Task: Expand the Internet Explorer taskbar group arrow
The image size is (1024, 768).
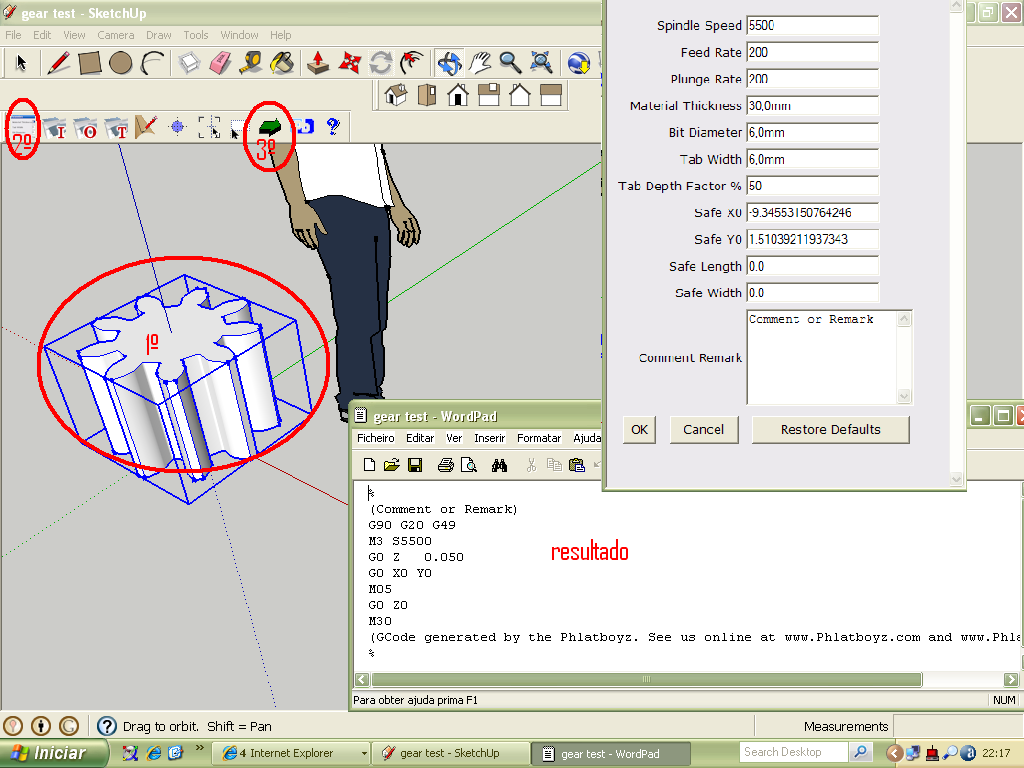Action: click(x=364, y=754)
